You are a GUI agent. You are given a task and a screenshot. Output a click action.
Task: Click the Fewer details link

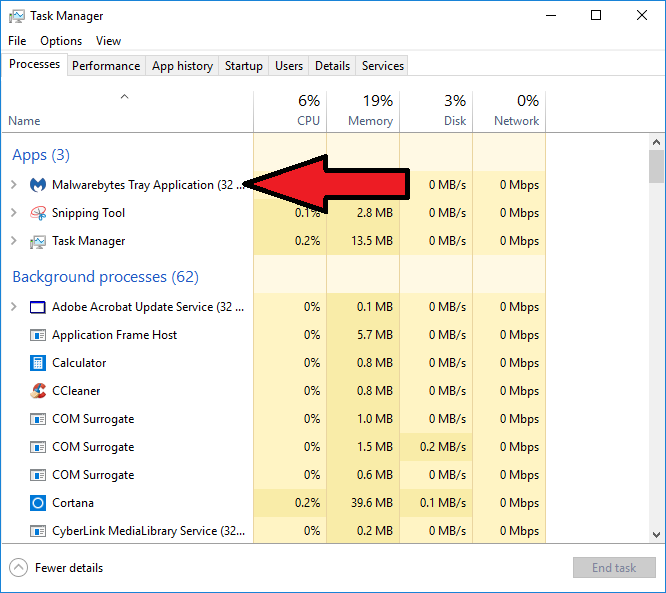(x=69, y=568)
